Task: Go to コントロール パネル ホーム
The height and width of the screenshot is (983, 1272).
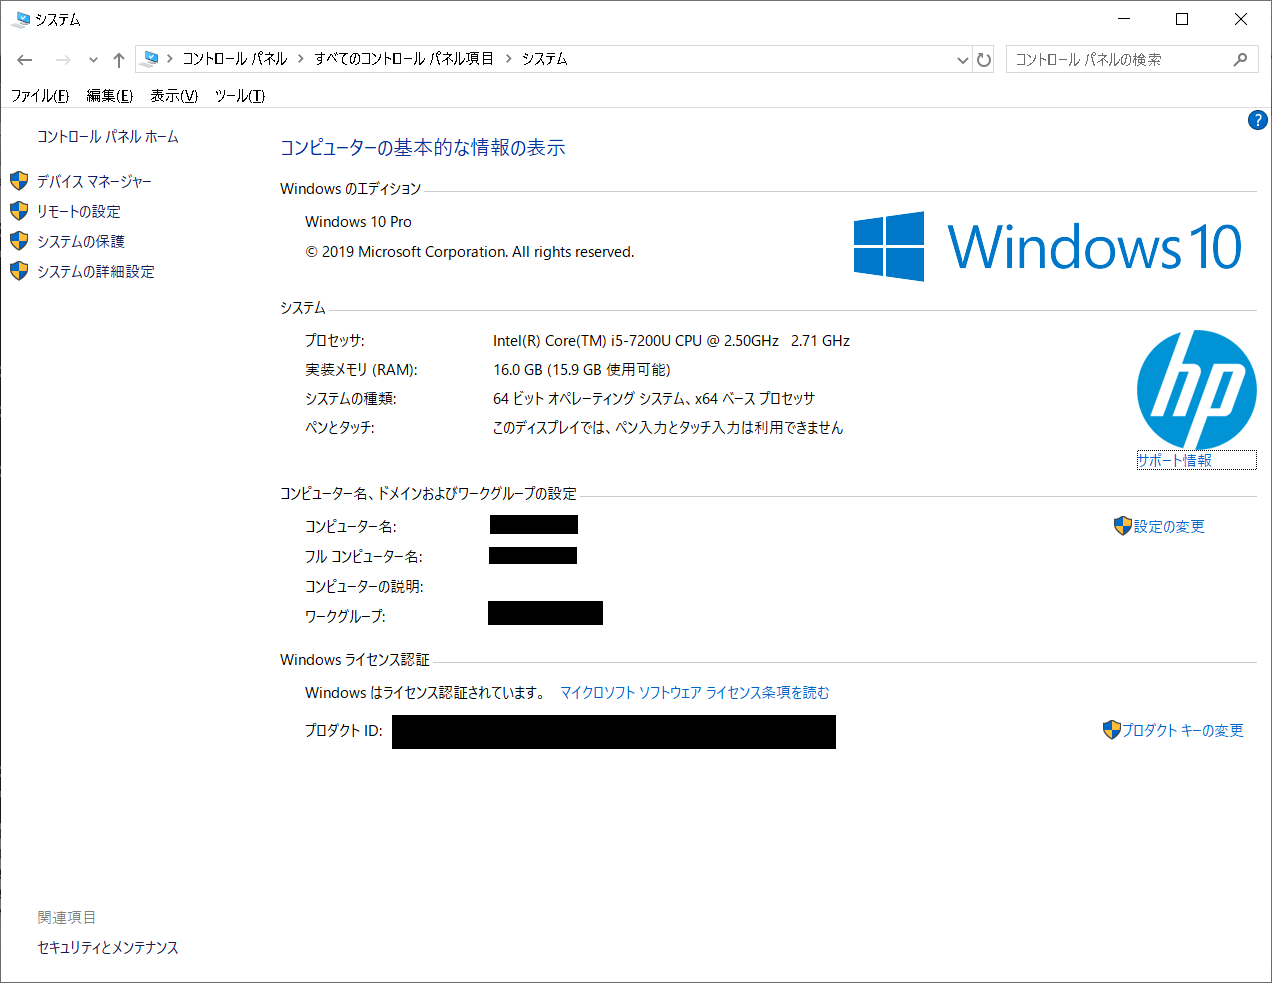Action: (x=108, y=137)
